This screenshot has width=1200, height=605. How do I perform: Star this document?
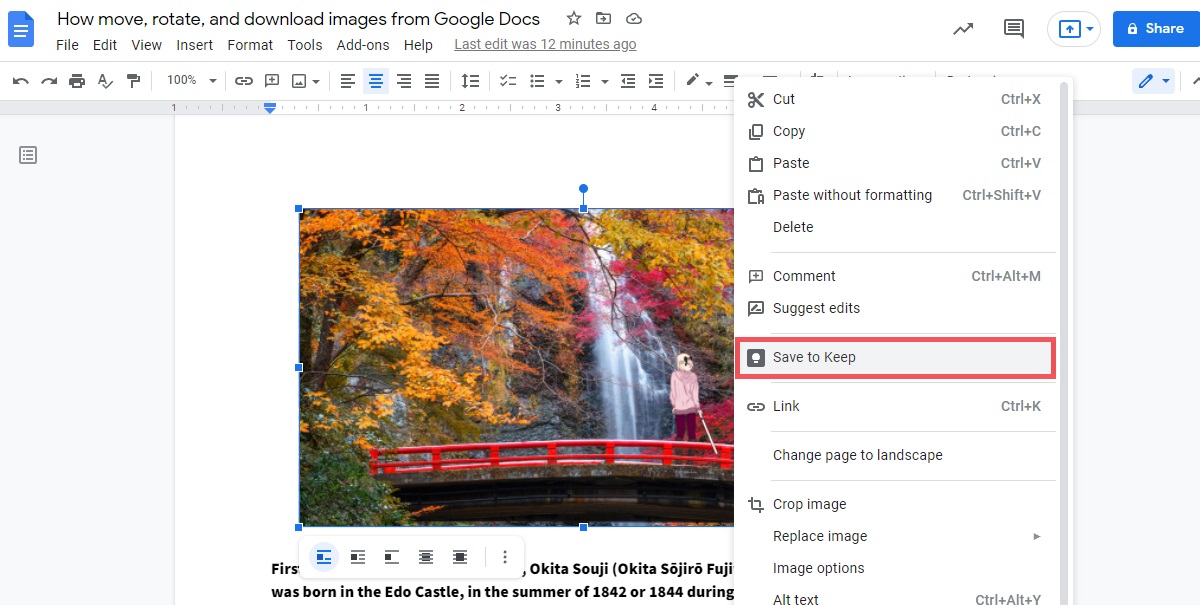[x=574, y=19]
